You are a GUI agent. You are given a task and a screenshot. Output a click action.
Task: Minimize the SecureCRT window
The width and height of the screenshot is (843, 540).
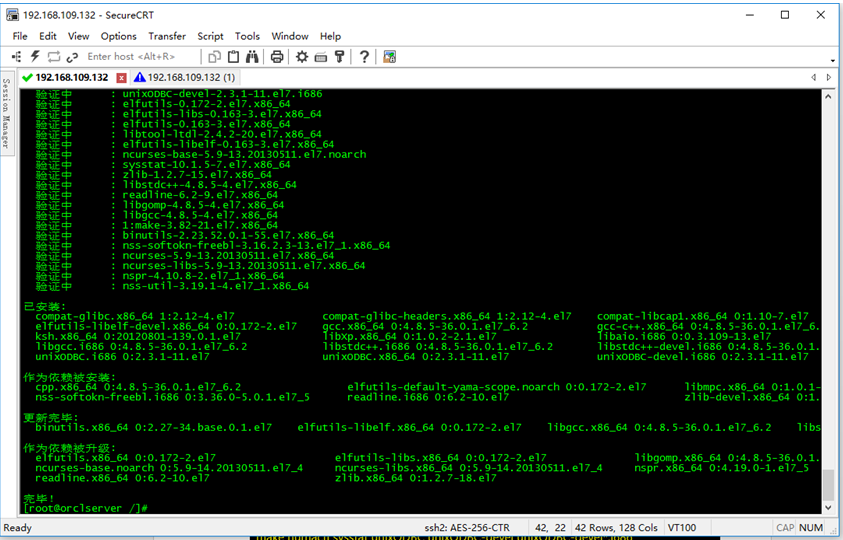click(750, 15)
